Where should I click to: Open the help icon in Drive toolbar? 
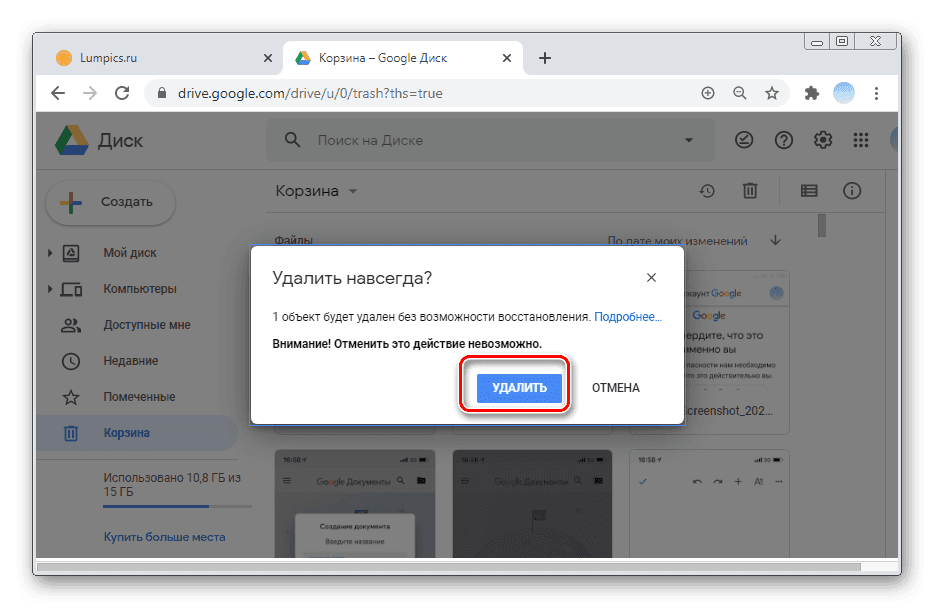click(784, 140)
